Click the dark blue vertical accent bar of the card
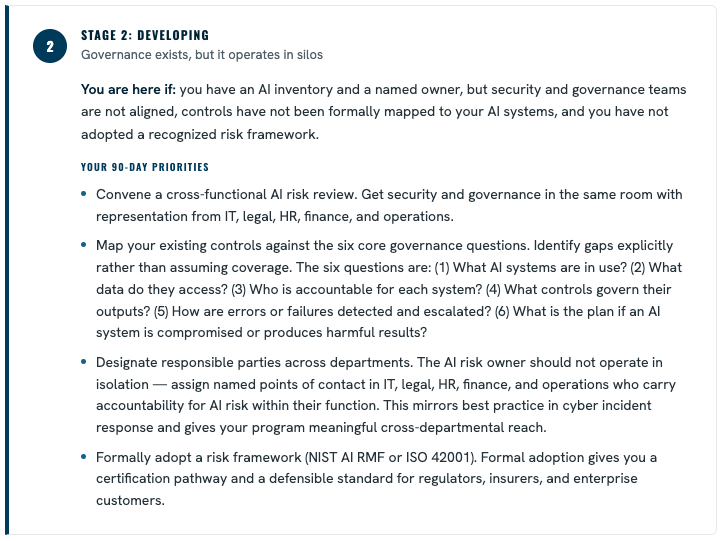Screen dimensions: 722x541 [x=7, y=271]
